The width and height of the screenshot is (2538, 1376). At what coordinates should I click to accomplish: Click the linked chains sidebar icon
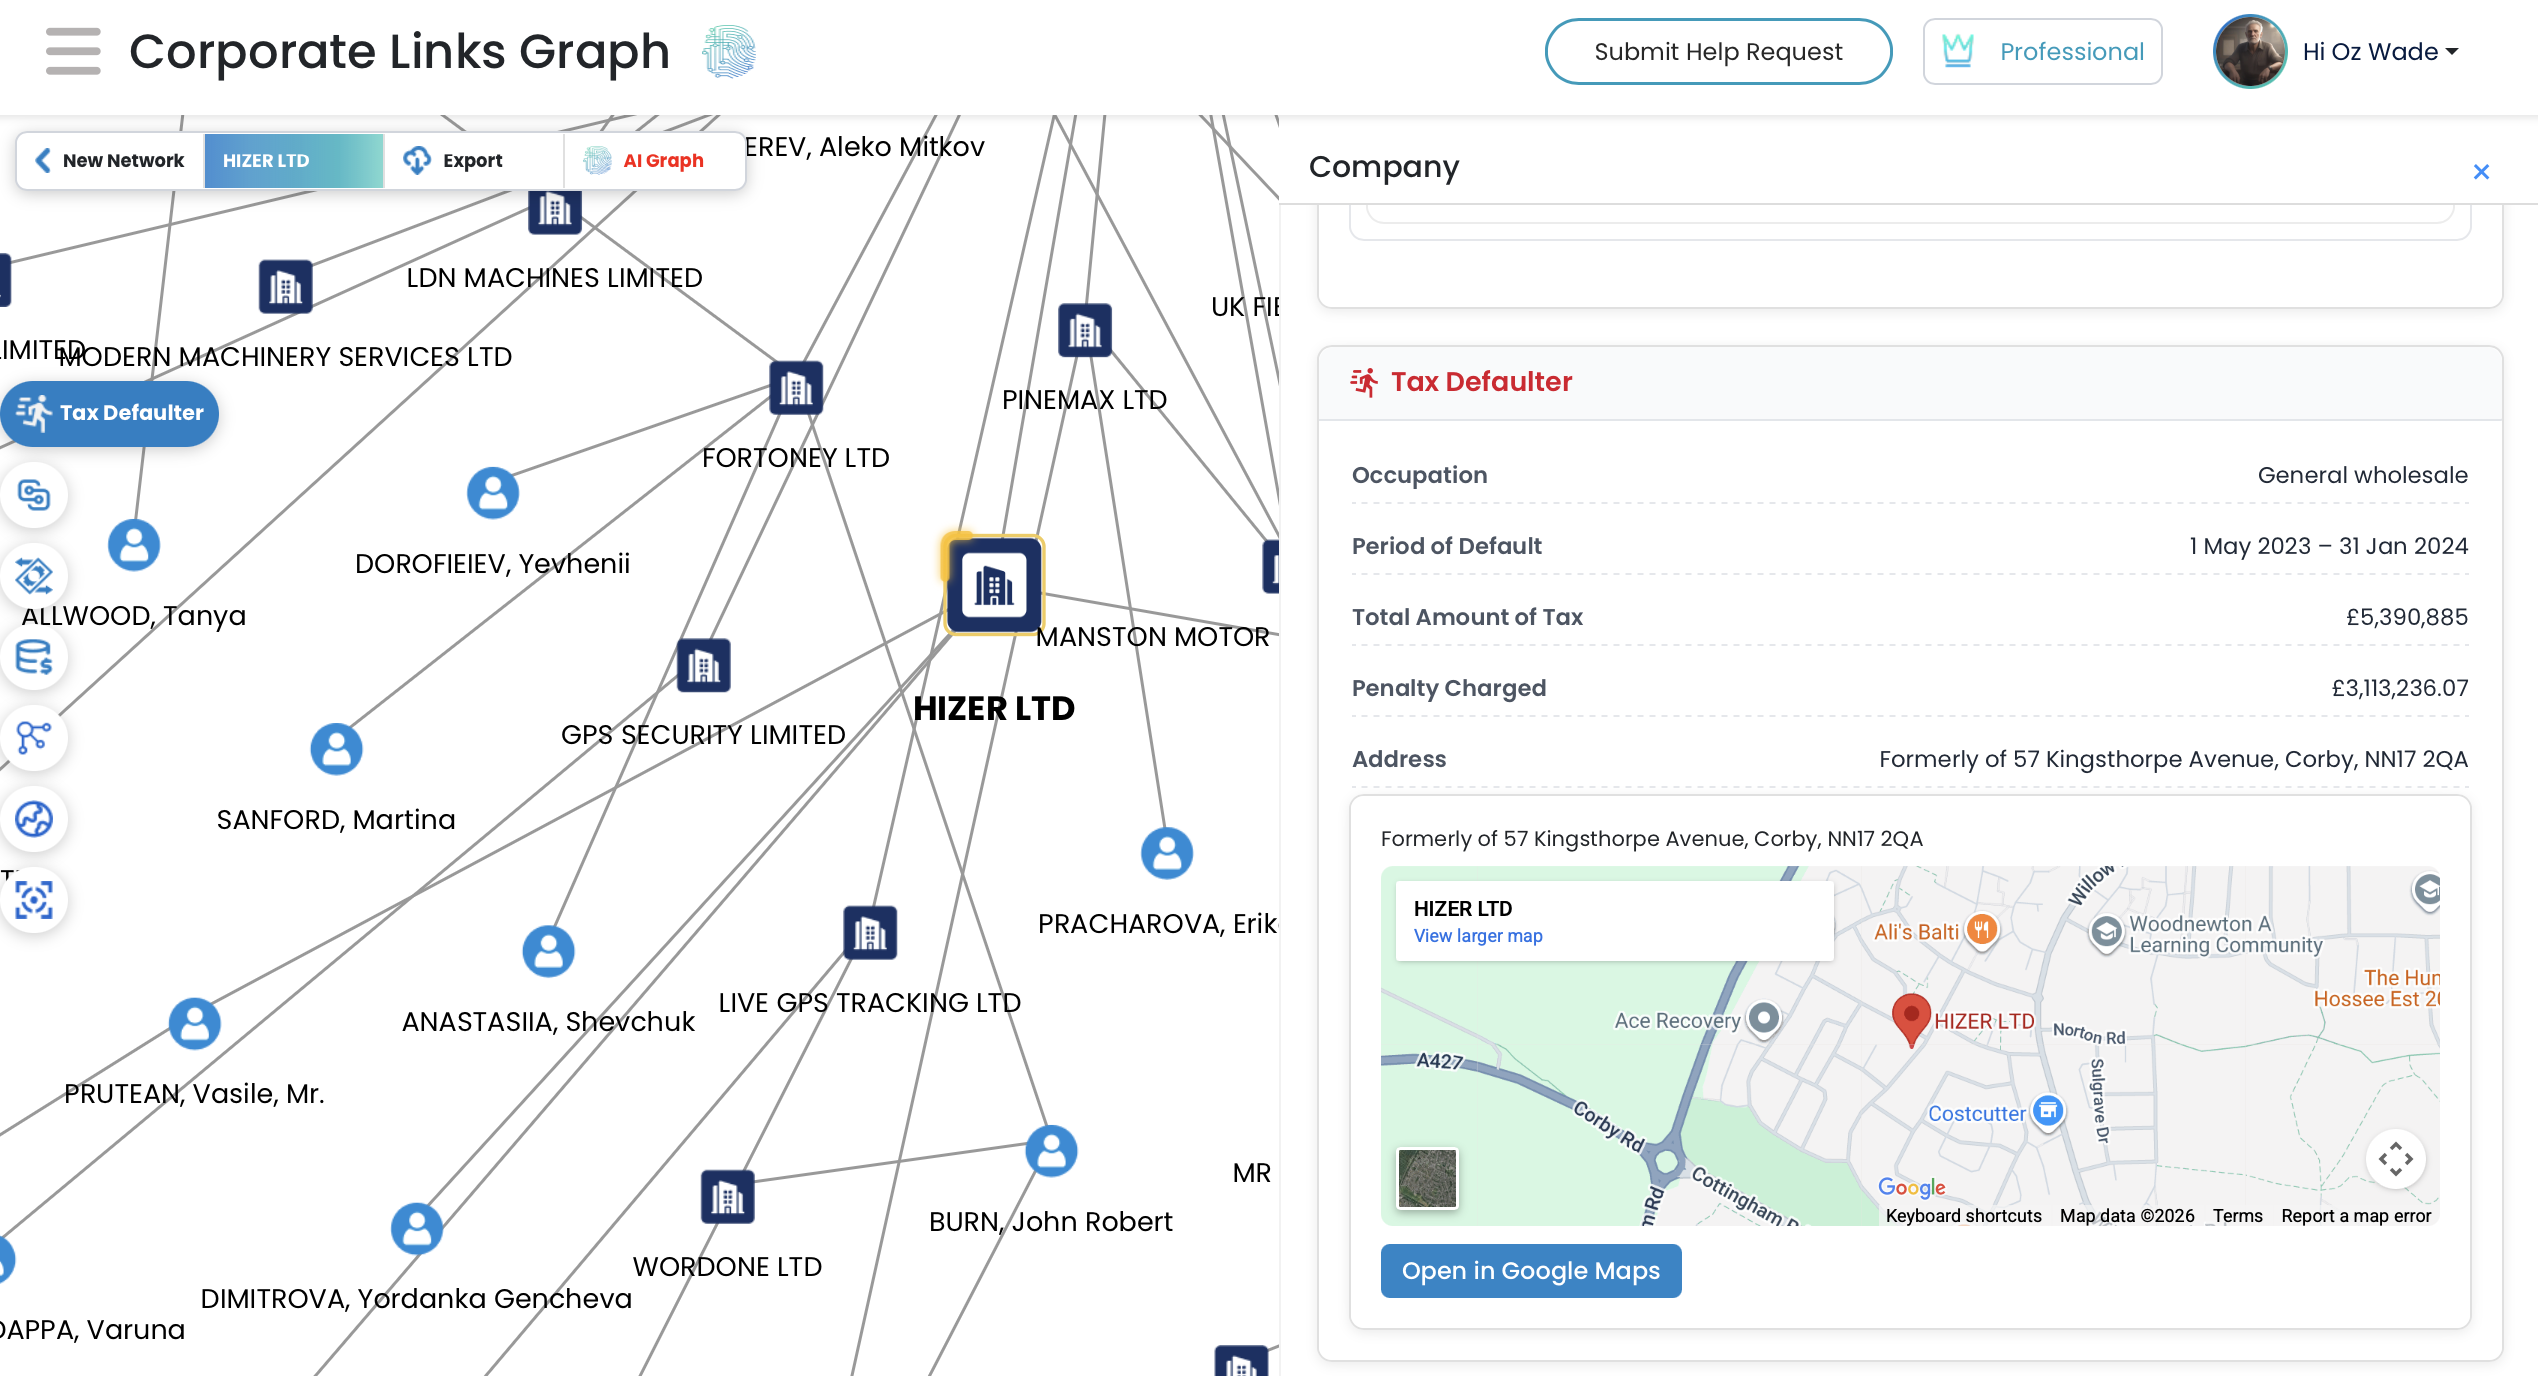(34, 495)
